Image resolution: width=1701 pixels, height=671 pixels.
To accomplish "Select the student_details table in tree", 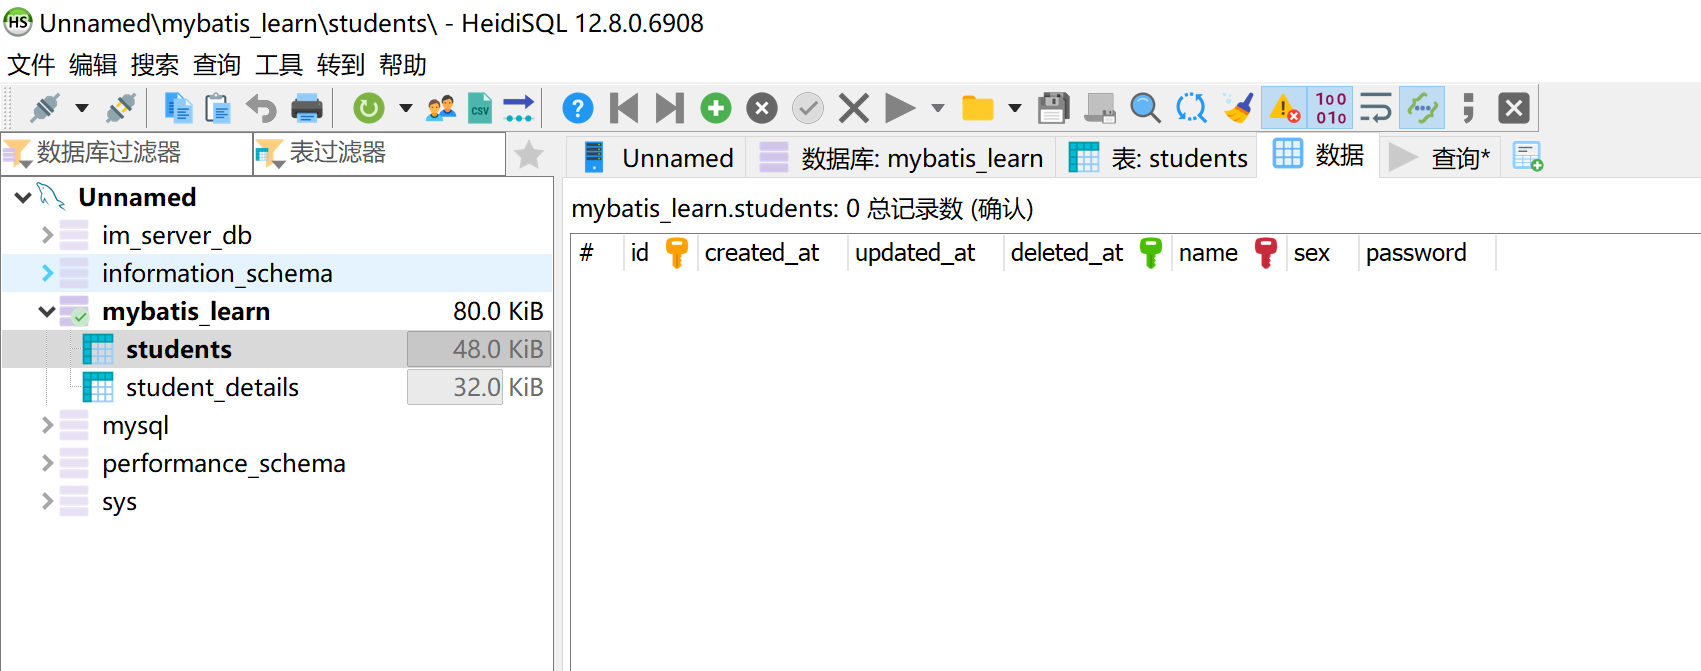I will [212, 387].
